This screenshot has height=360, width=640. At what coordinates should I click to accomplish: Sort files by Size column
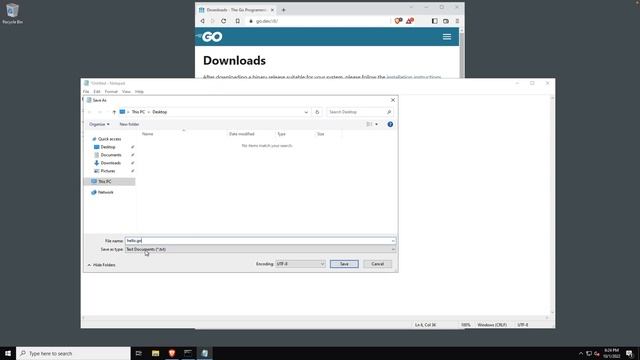click(321, 134)
